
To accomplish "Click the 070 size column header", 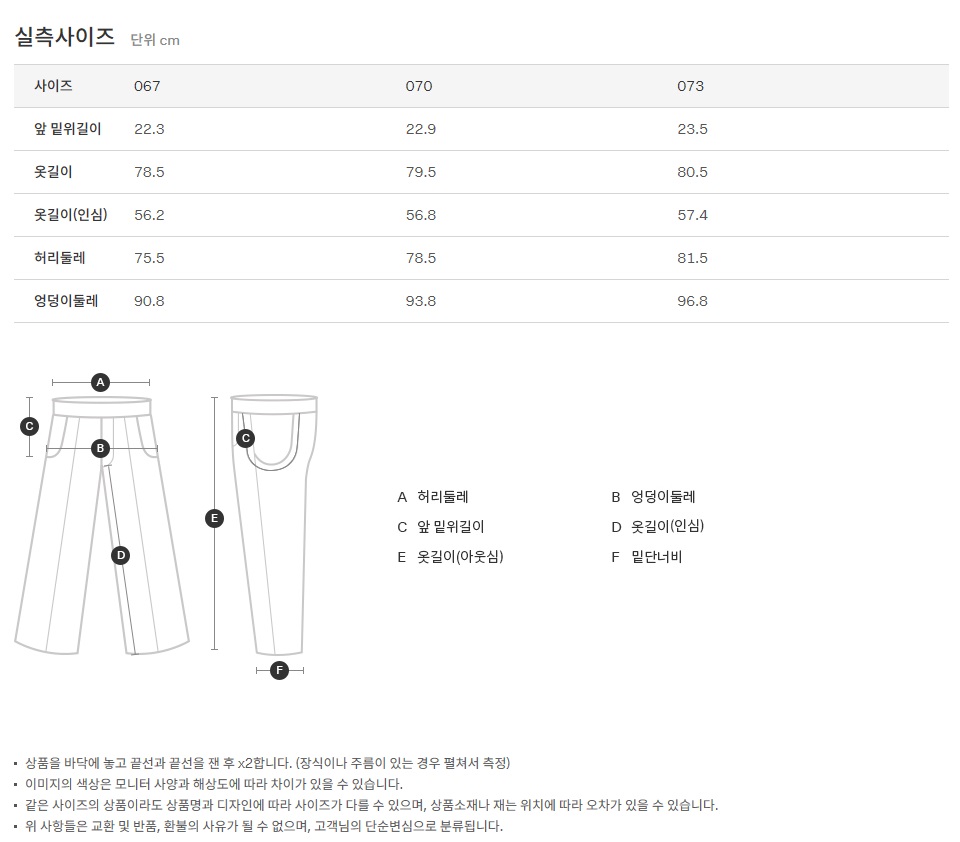I will pos(419,86).
